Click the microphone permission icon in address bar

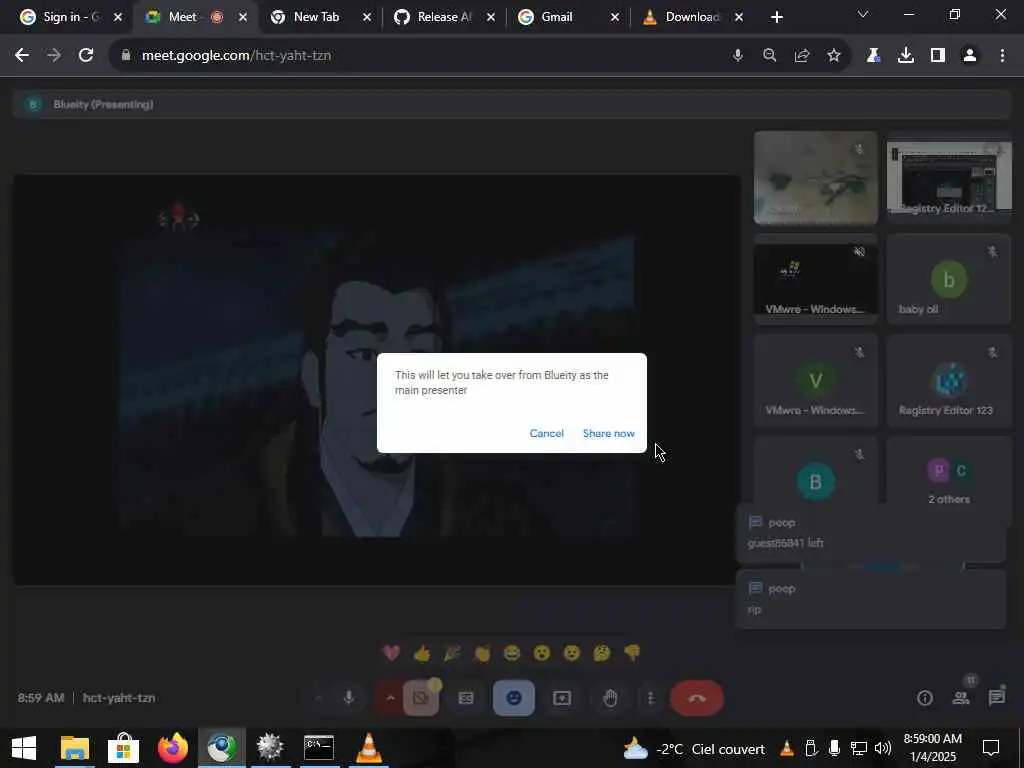pos(737,56)
